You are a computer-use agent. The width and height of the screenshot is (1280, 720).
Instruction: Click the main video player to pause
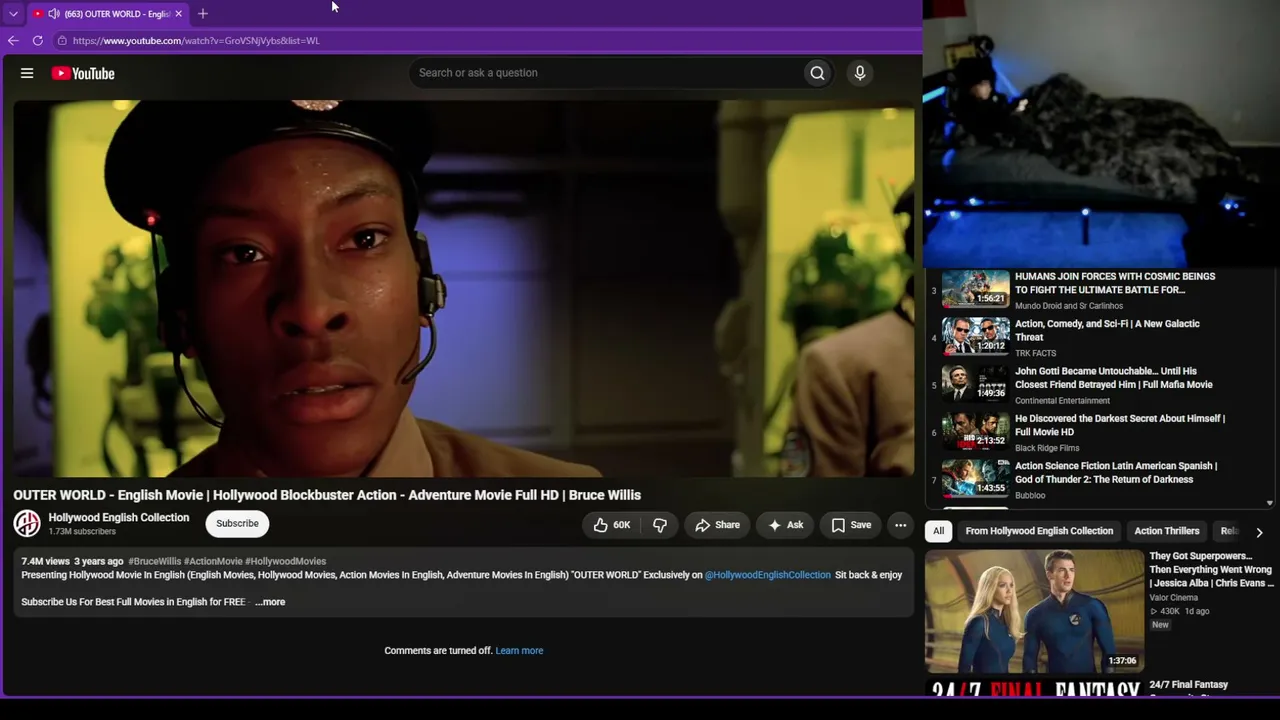click(464, 288)
